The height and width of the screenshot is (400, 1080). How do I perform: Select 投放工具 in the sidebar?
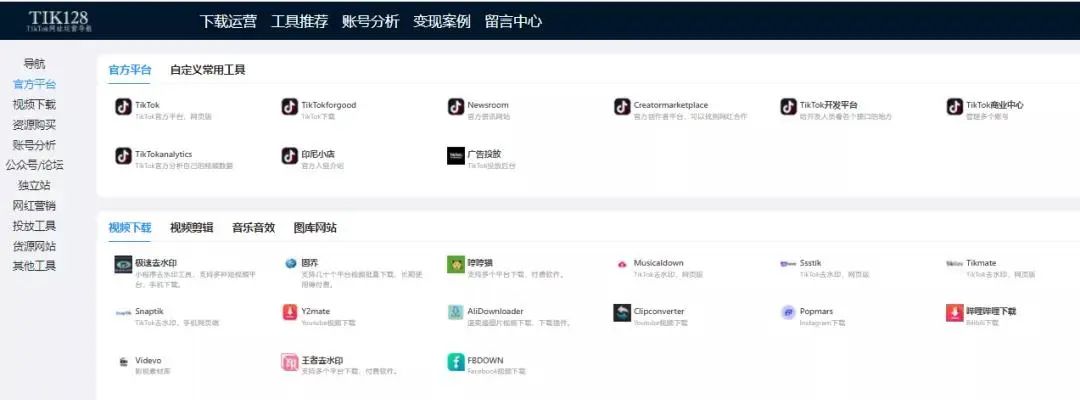(x=34, y=226)
